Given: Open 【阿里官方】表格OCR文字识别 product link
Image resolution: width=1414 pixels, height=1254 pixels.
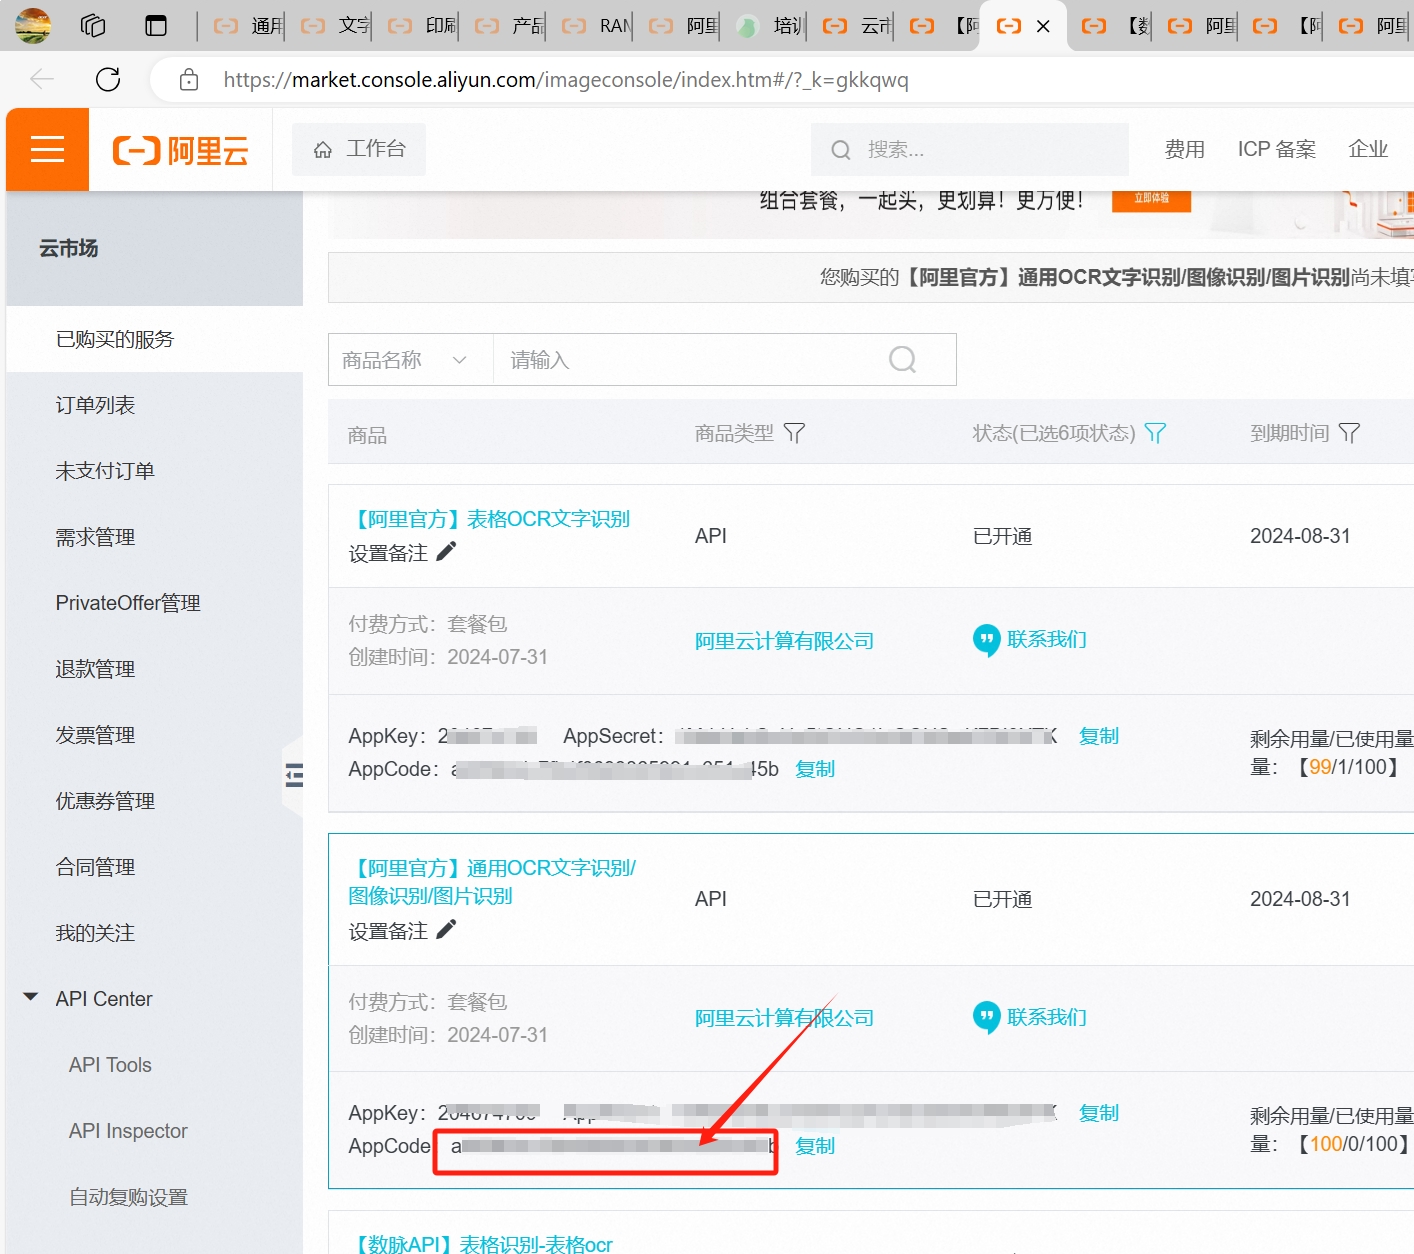Looking at the screenshot, I should click(x=489, y=519).
